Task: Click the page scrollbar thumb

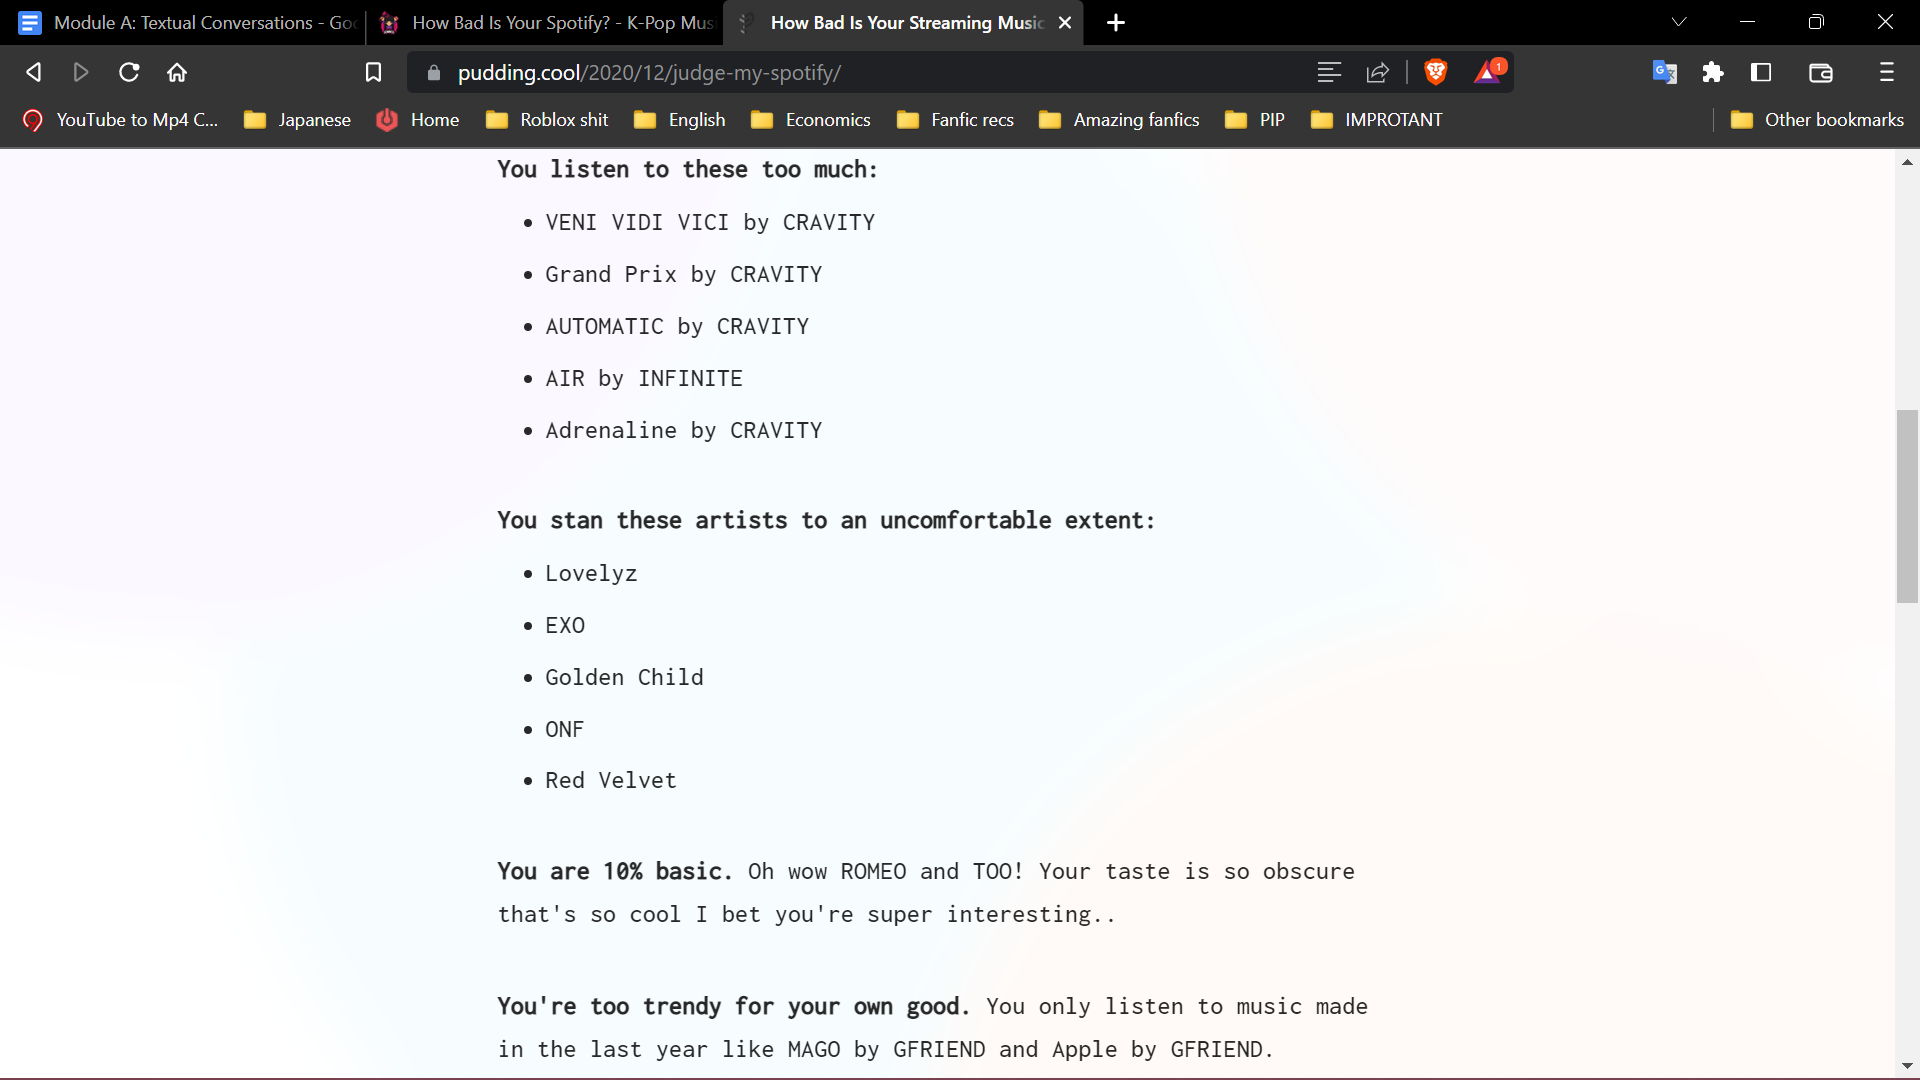Action: pyautogui.click(x=1907, y=506)
